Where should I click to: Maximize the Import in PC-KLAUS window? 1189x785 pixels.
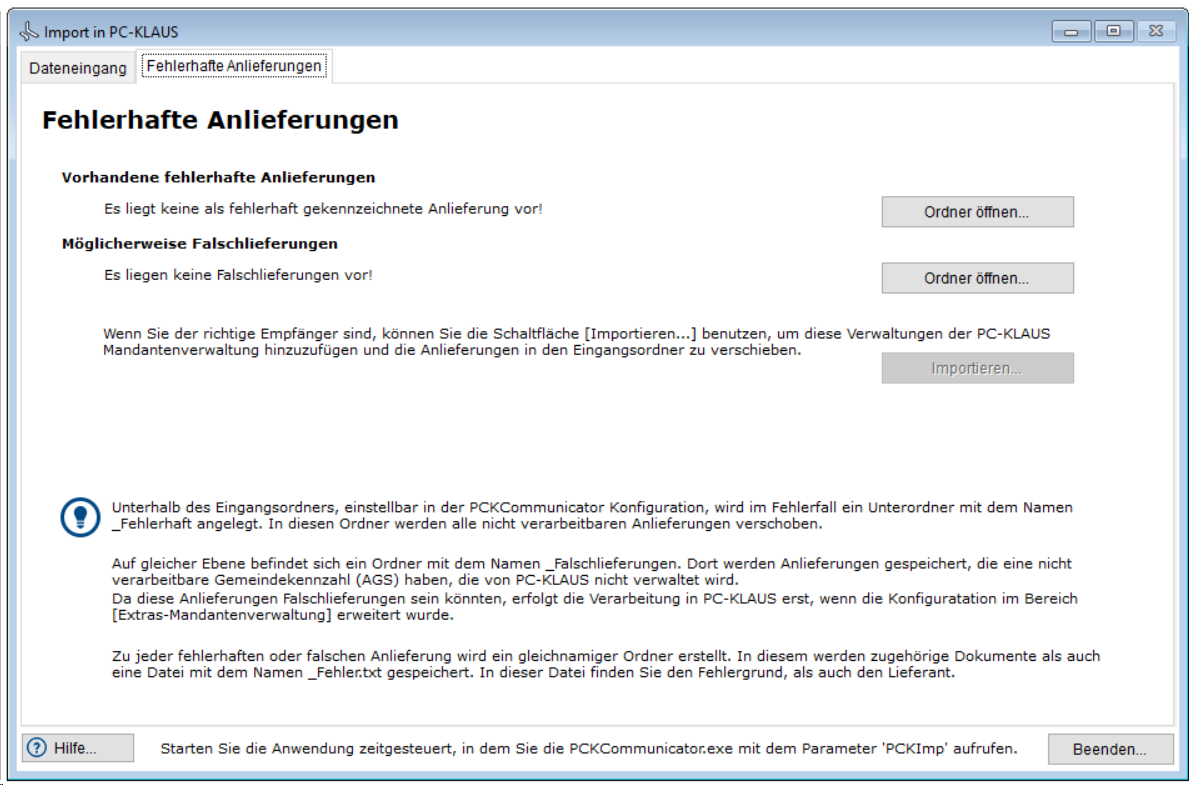pos(1112,32)
